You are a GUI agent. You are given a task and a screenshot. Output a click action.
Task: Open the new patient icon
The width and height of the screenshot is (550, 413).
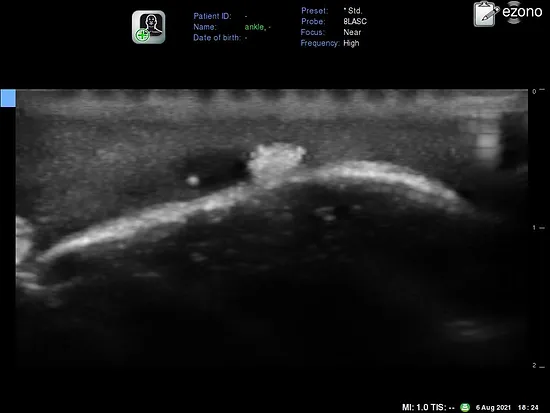point(148,27)
